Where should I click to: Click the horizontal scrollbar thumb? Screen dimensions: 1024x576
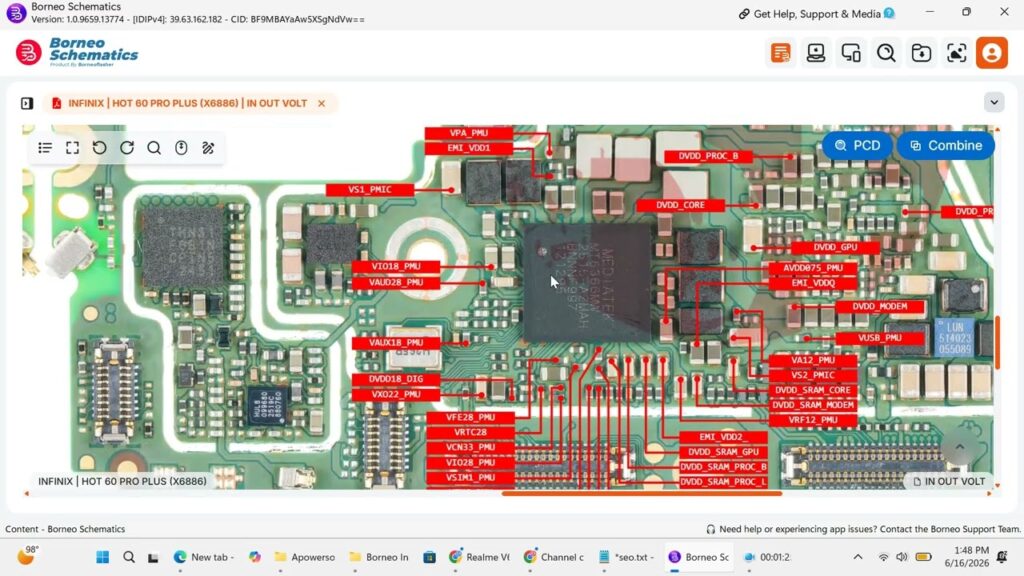pos(641,494)
